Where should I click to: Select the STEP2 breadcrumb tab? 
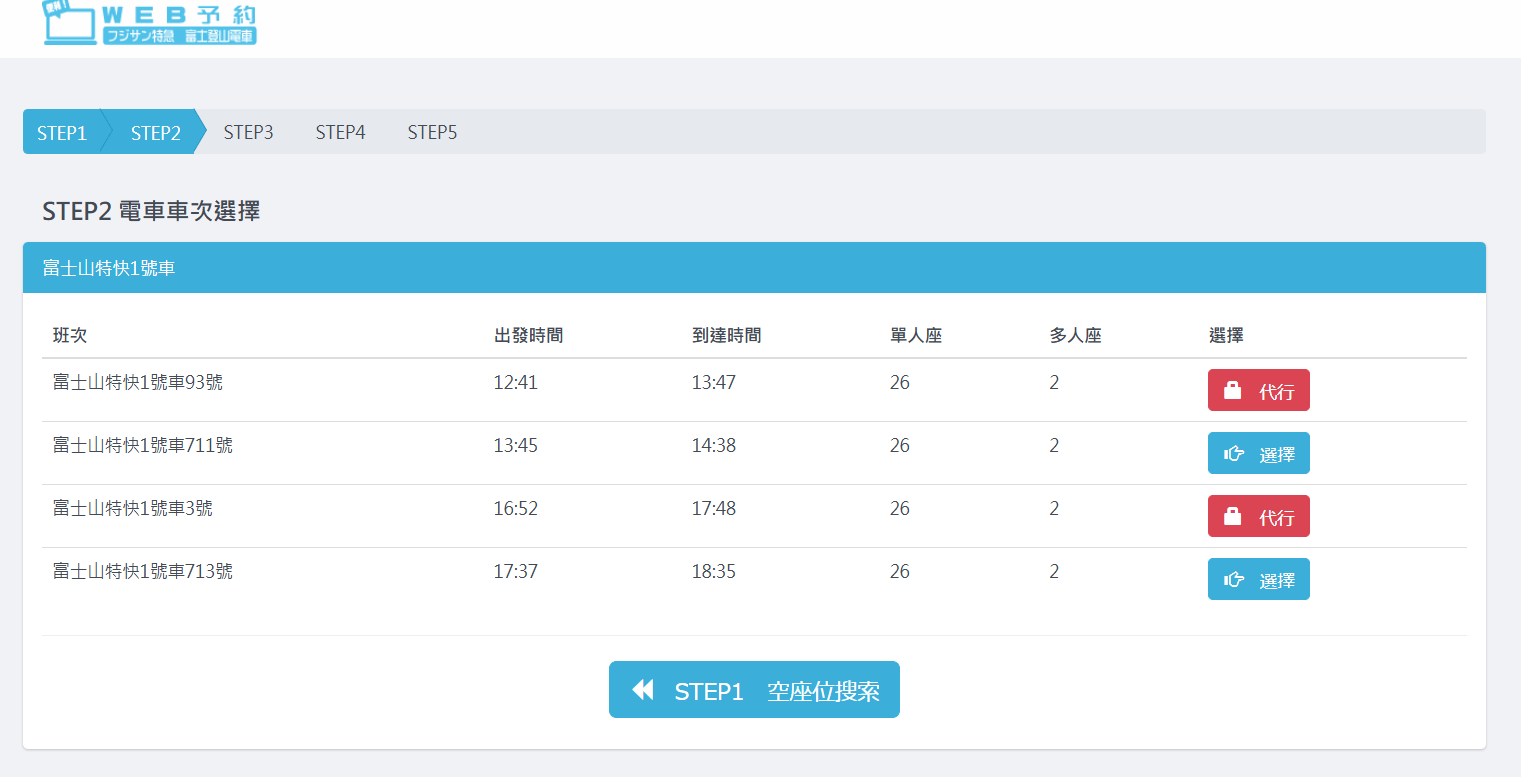(155, 133)
